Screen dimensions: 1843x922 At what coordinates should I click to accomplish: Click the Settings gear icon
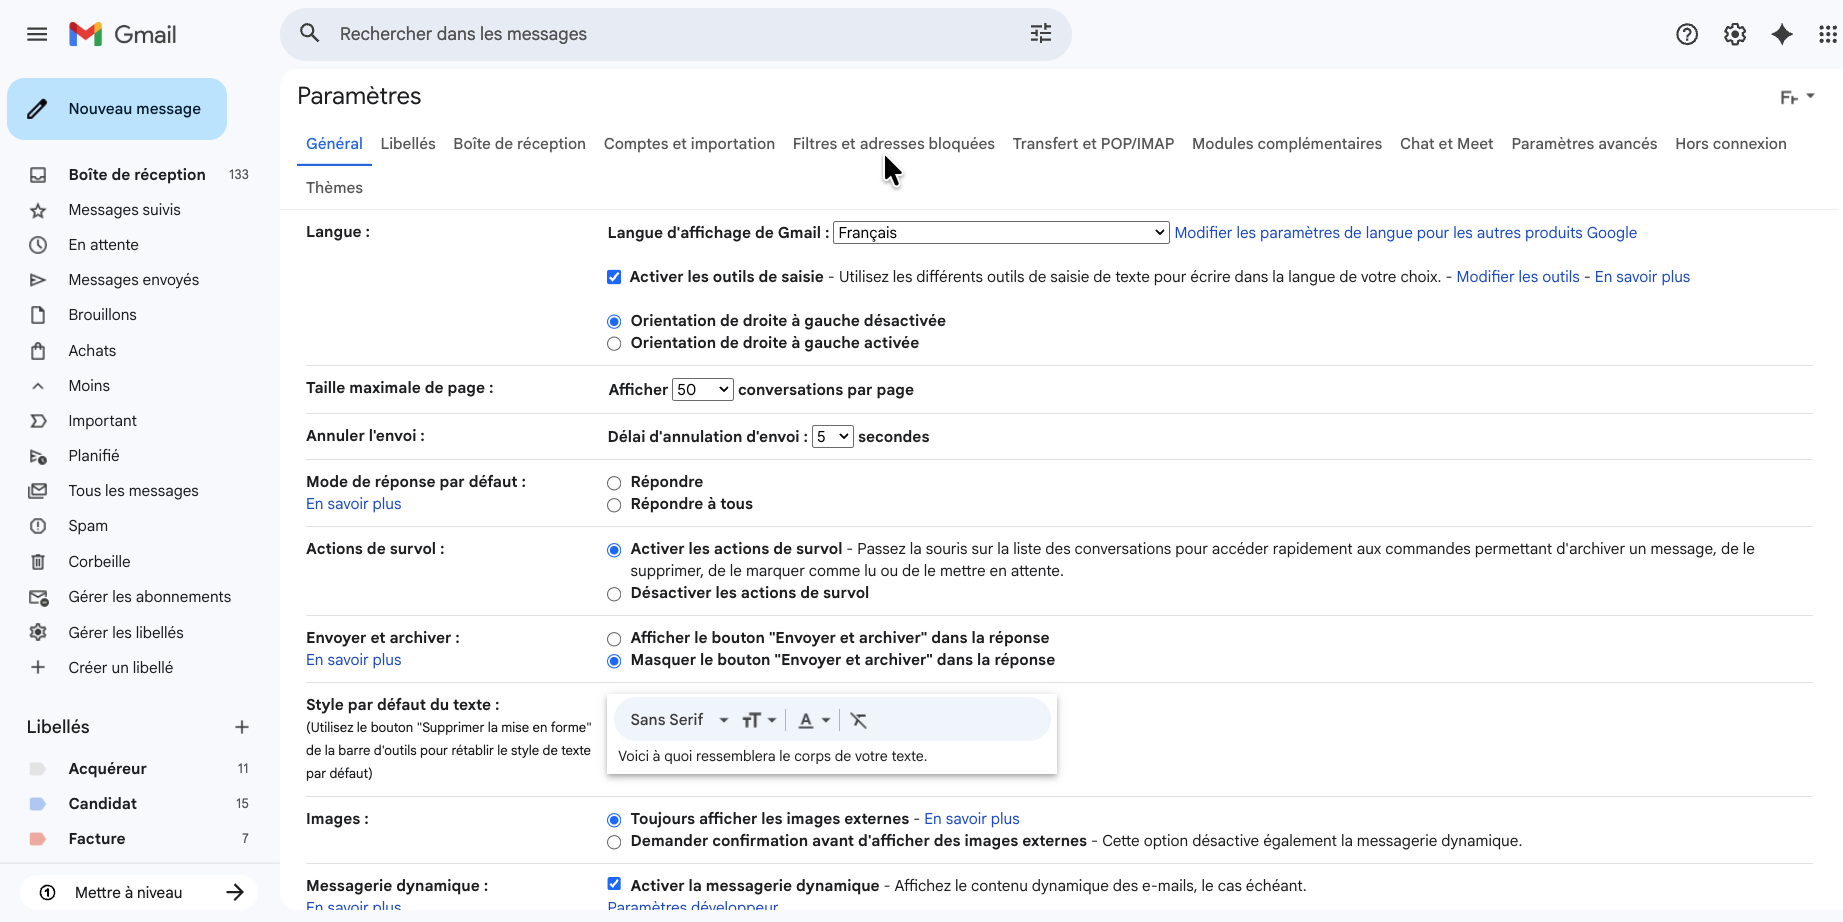pyautogui.click(x=1734, y=34)
